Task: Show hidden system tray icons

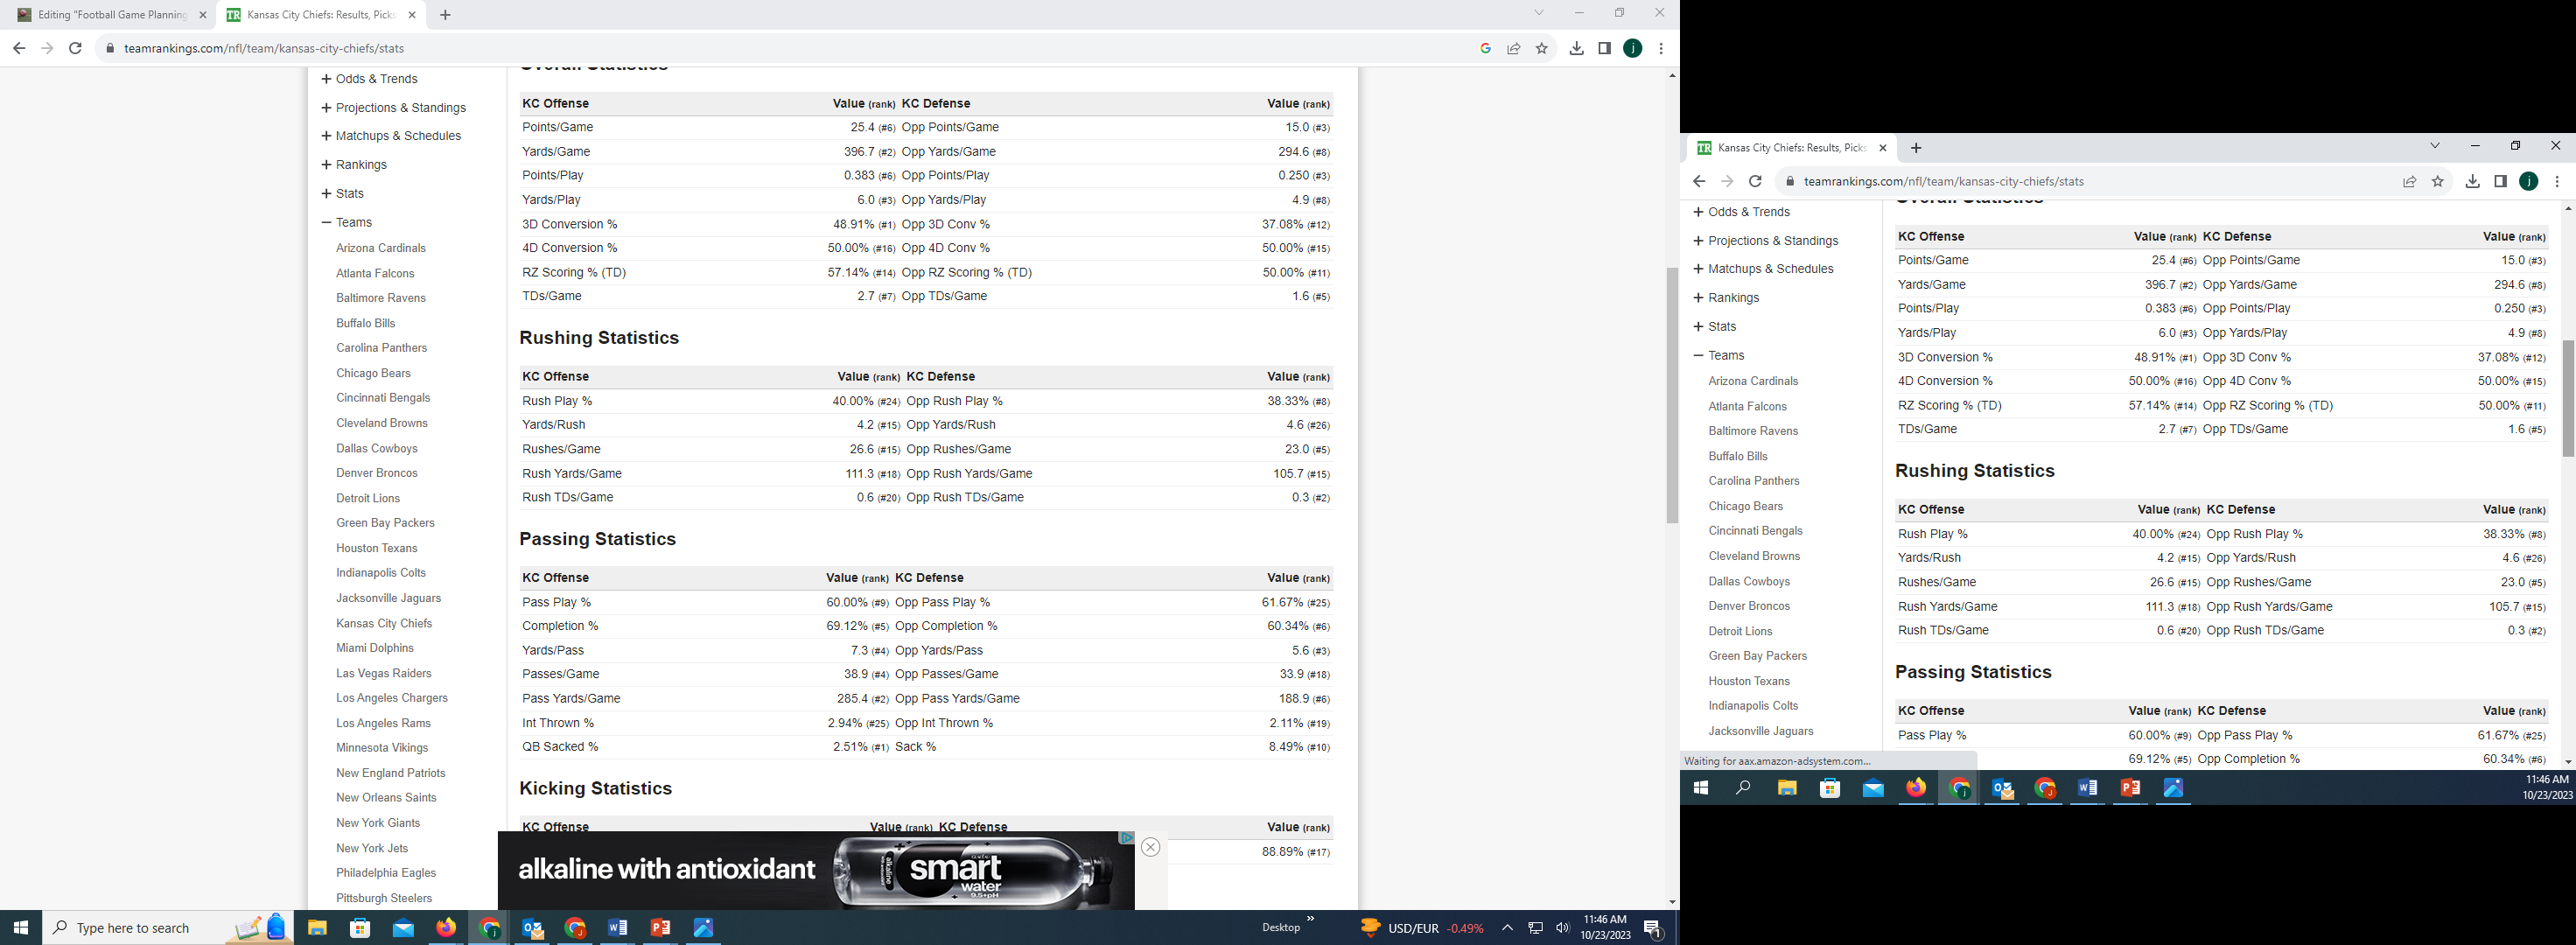Action: pyautogui.click(x=1507, y=928)
